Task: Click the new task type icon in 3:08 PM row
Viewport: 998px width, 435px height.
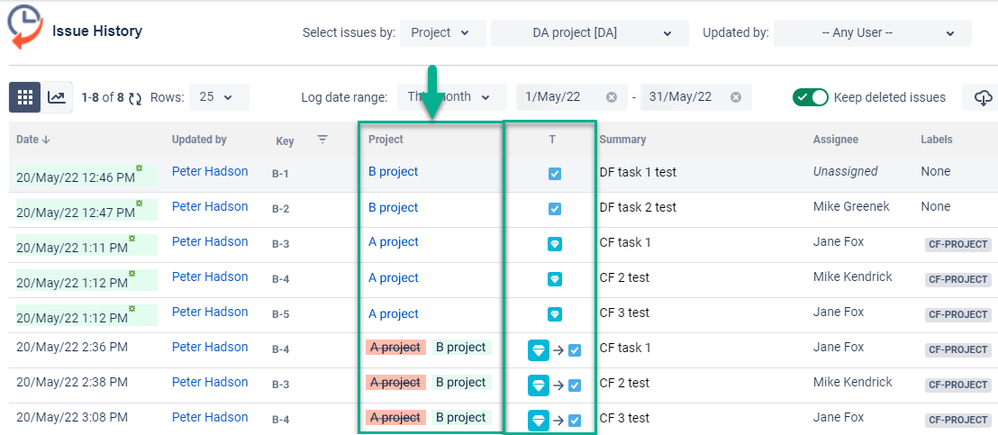Action: pyautogui.click(x=575, y=420)
